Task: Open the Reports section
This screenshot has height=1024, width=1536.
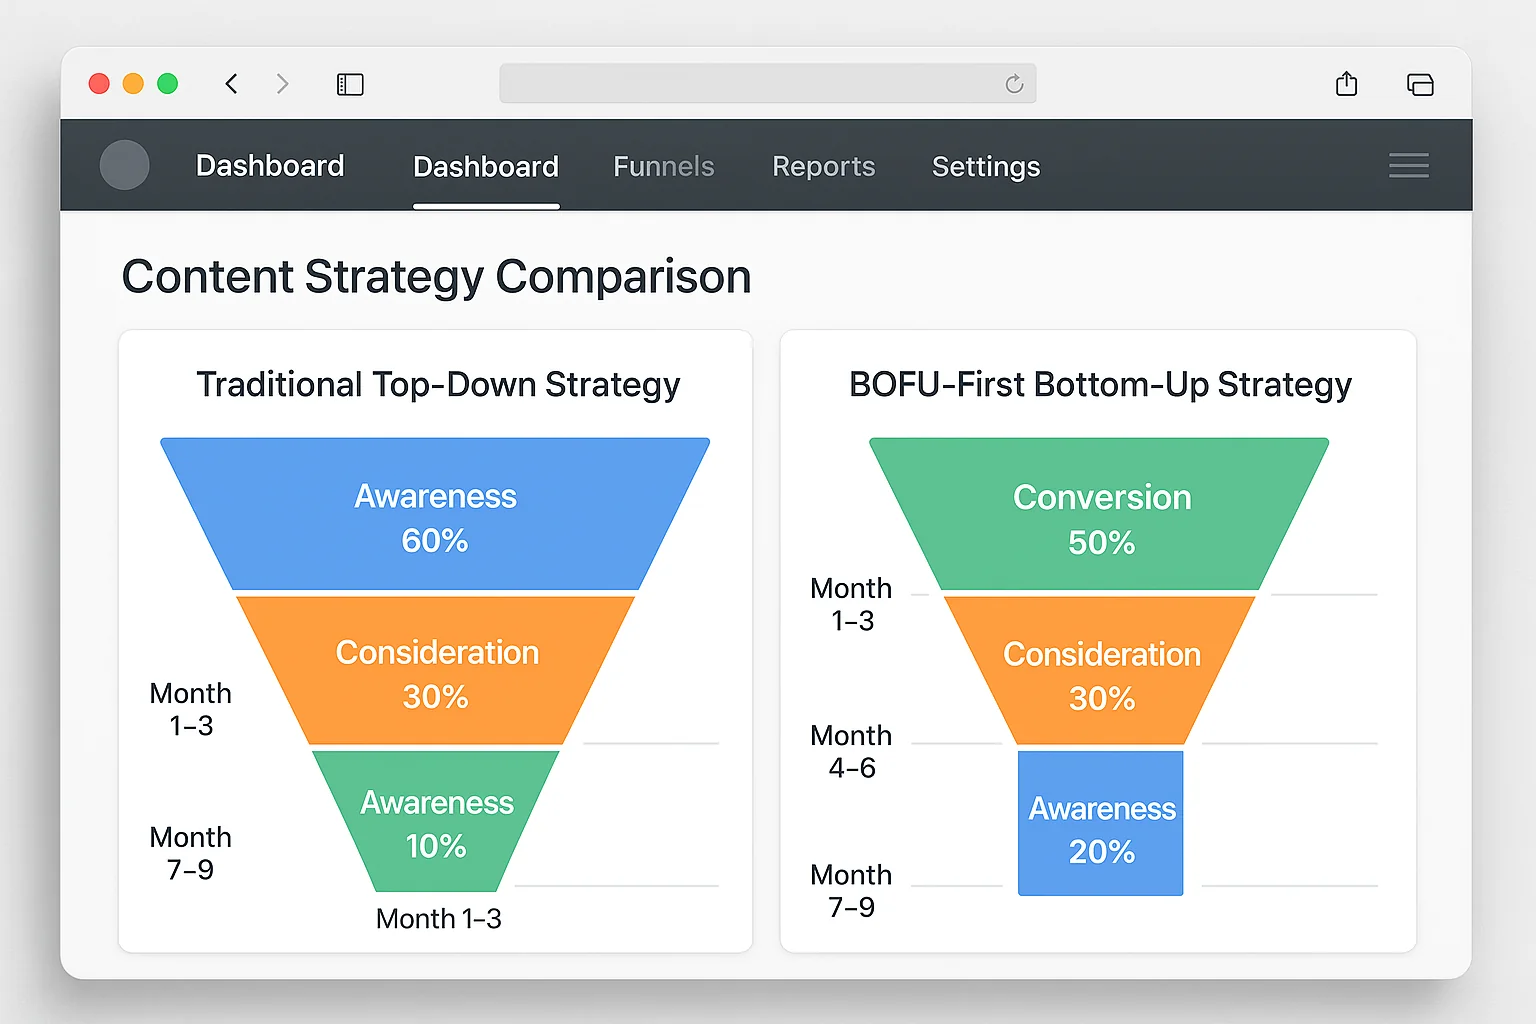Action: (823, 167)
